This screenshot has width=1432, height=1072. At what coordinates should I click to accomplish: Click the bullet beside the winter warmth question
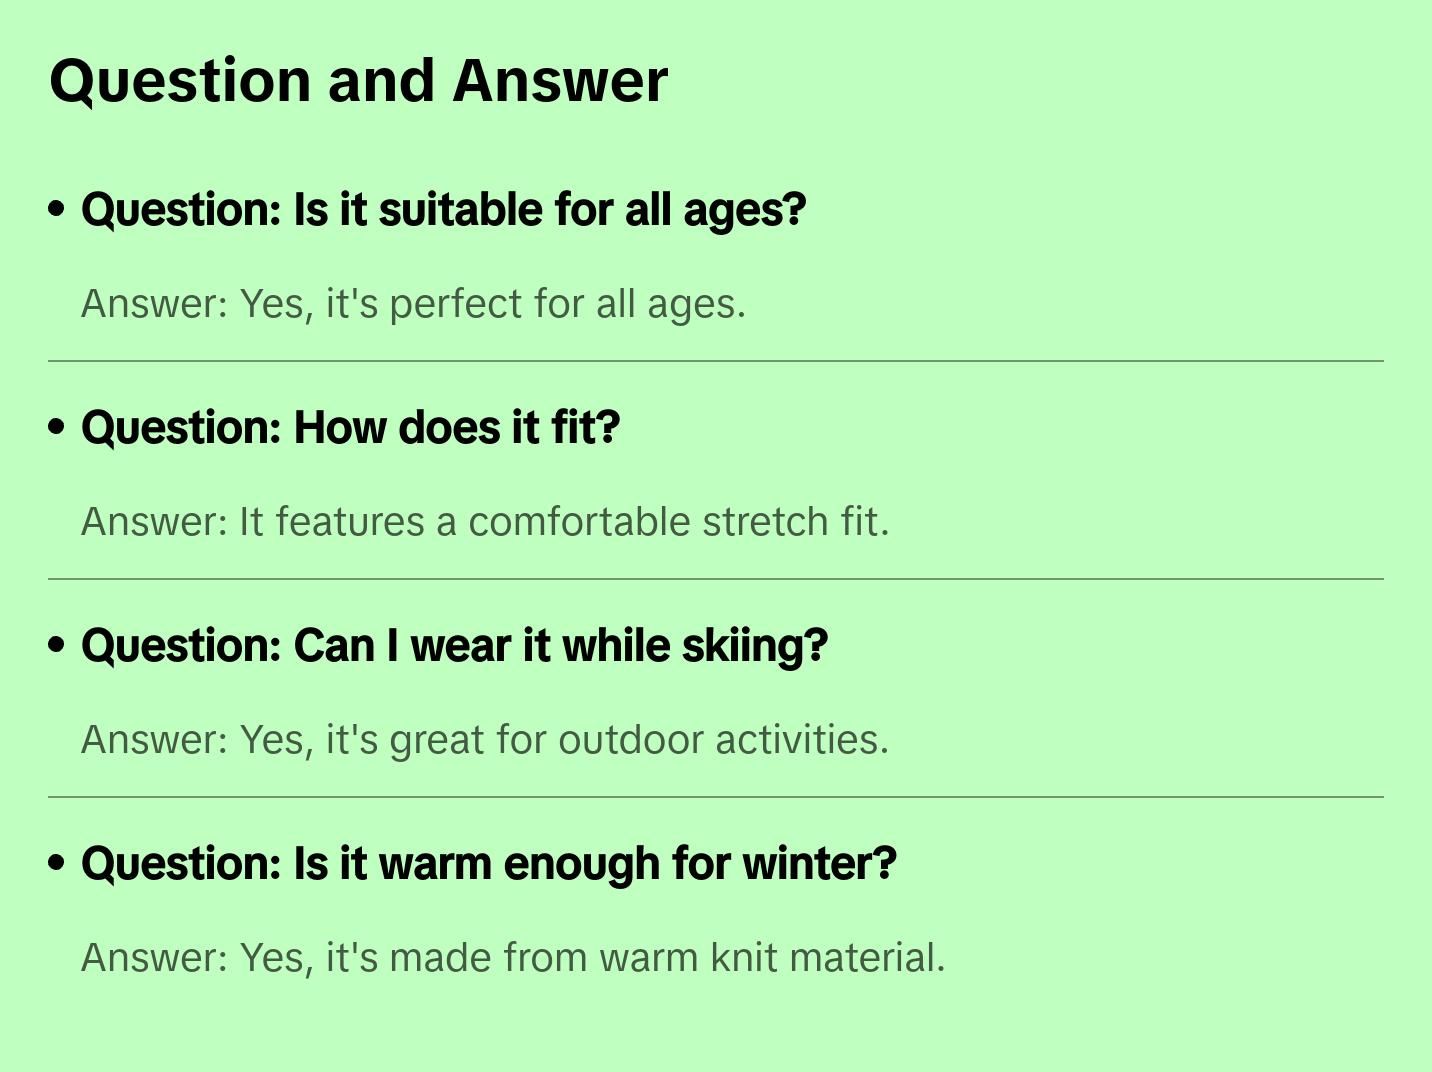pyautogui.click(x=57, y=864)
